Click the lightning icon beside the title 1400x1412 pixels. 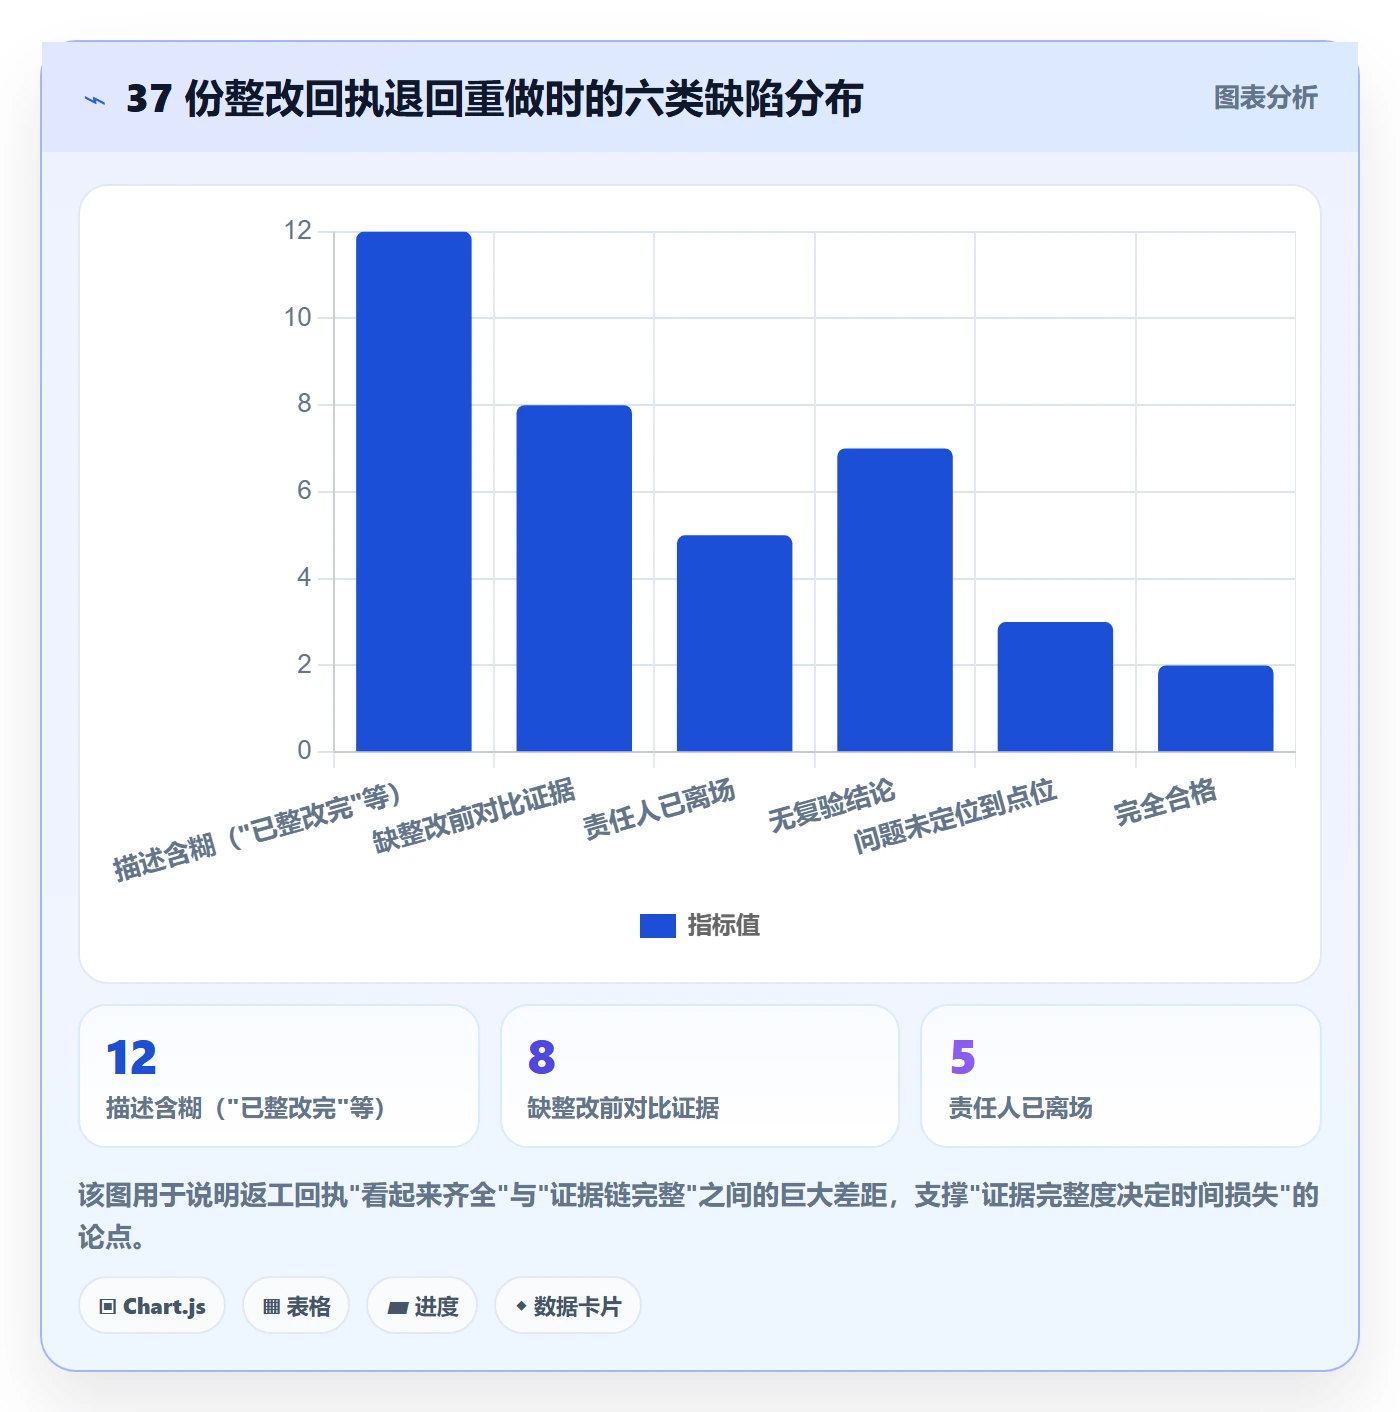pos(95,100)
